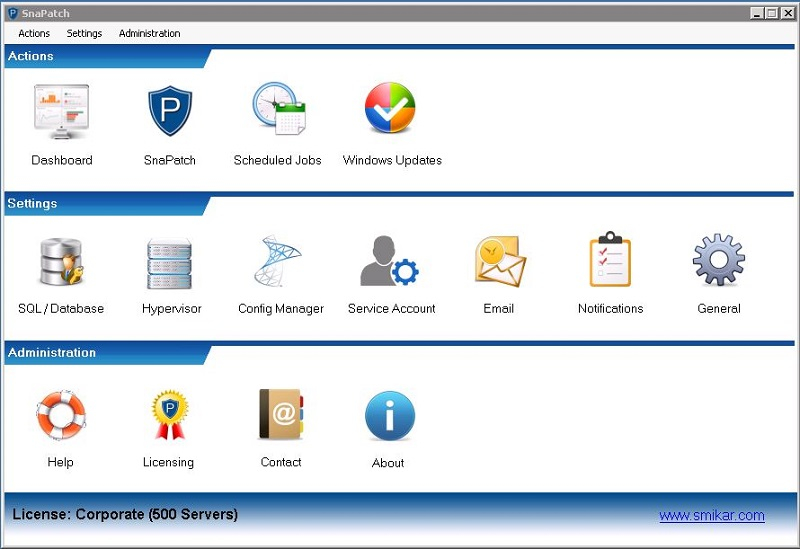Click the About label
The width and height of the screenshot is (800, 549).
(x=388, y=463)
